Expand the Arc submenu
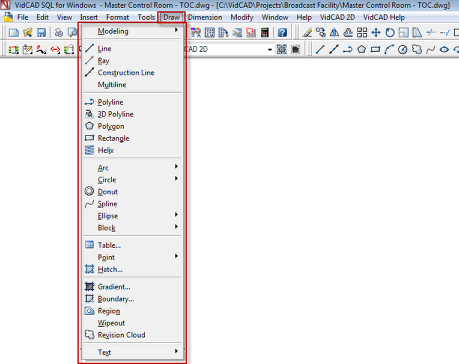 click(133, 168)
